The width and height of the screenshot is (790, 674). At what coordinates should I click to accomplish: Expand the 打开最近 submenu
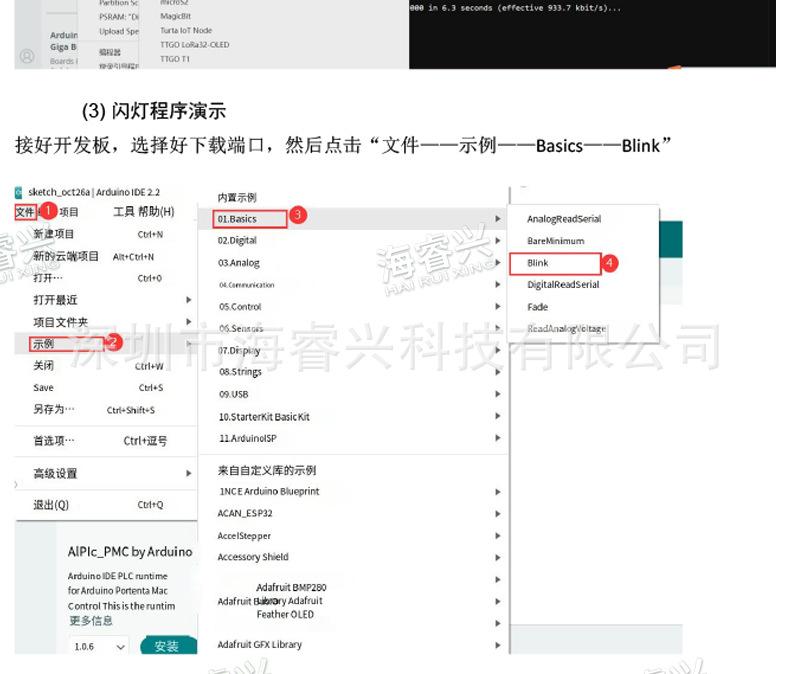[x=55, y=300]
